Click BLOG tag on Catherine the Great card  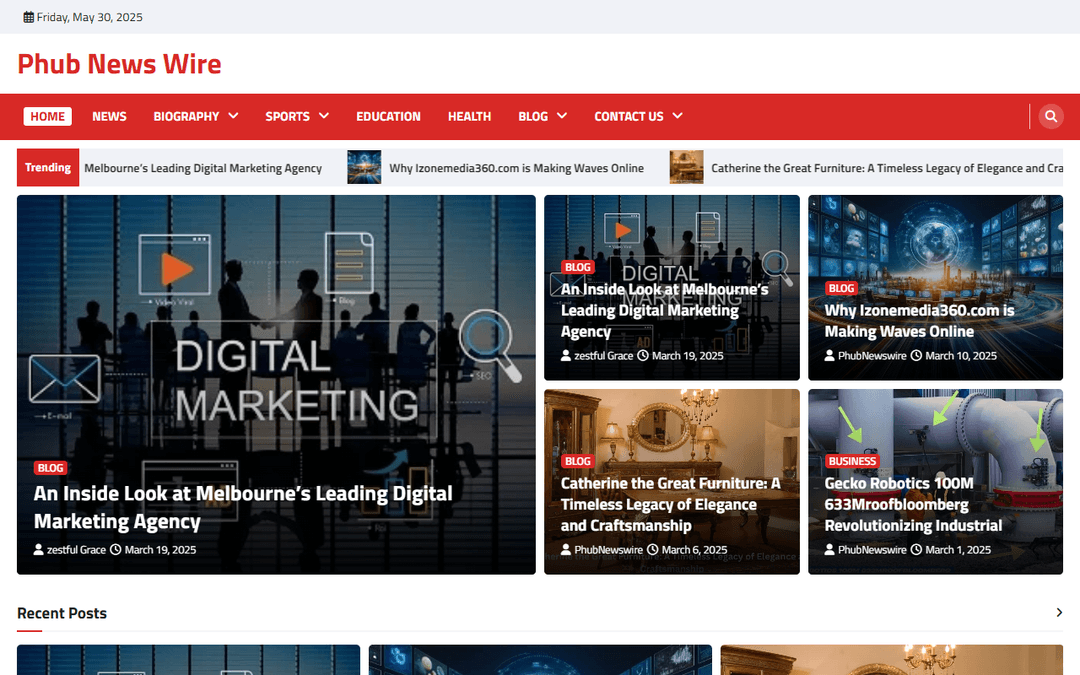[577, 461]
